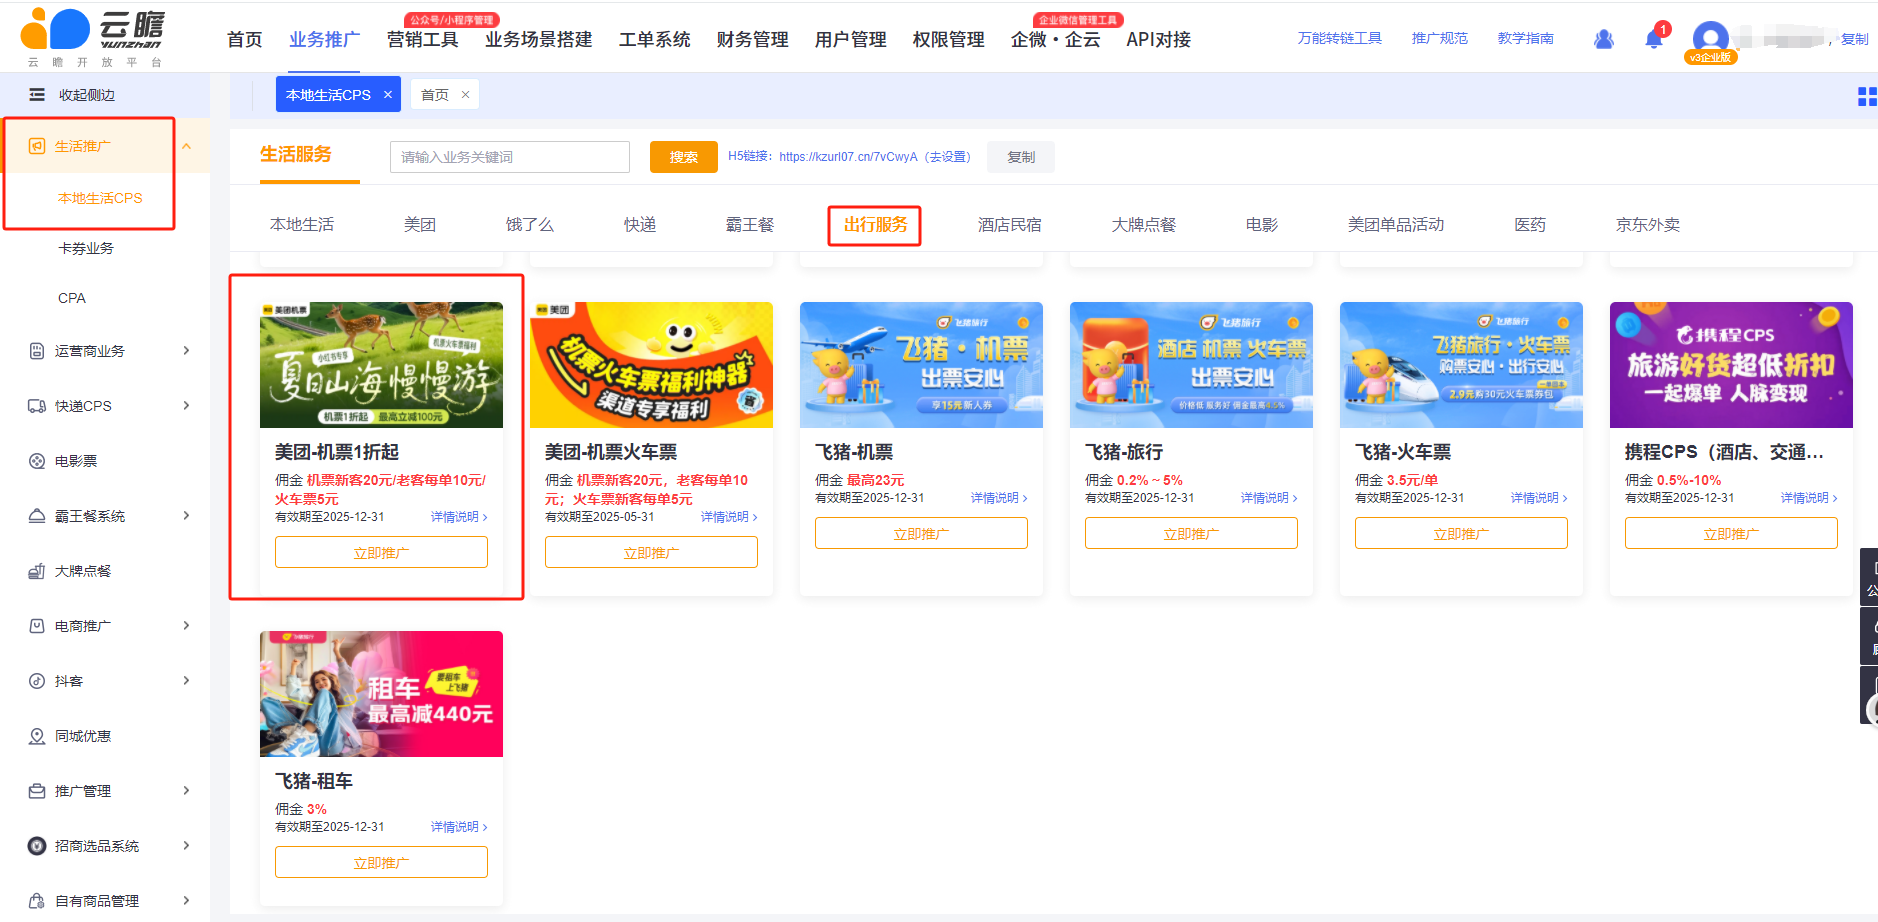Select CPA in the sidebar
The height and width of the screenshot is (922, 1878).
click(x=72, y=298)
